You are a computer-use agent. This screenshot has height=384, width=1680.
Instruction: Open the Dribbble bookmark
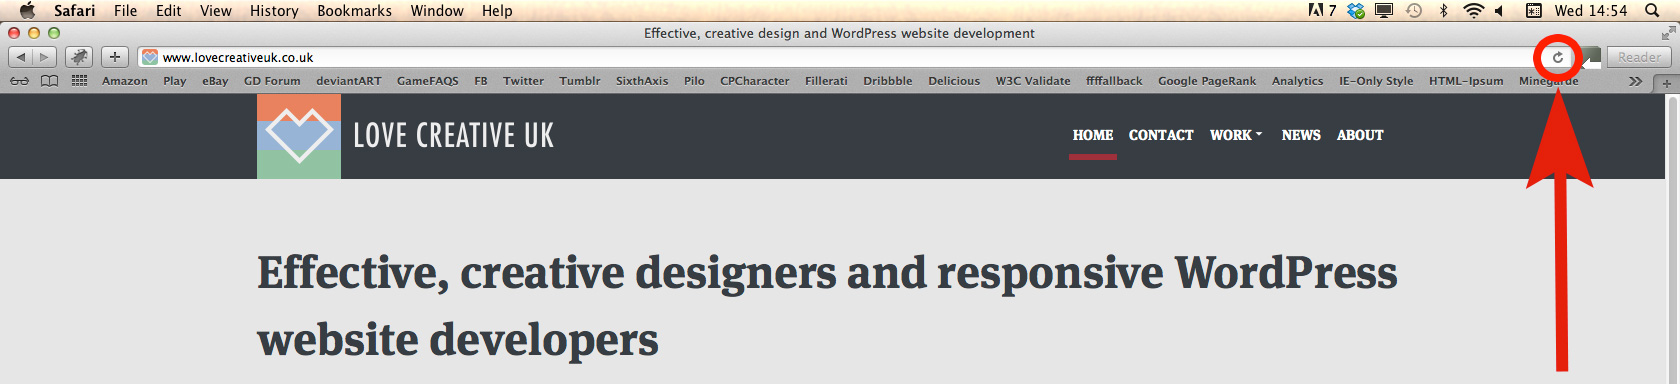tap(888, 81)
